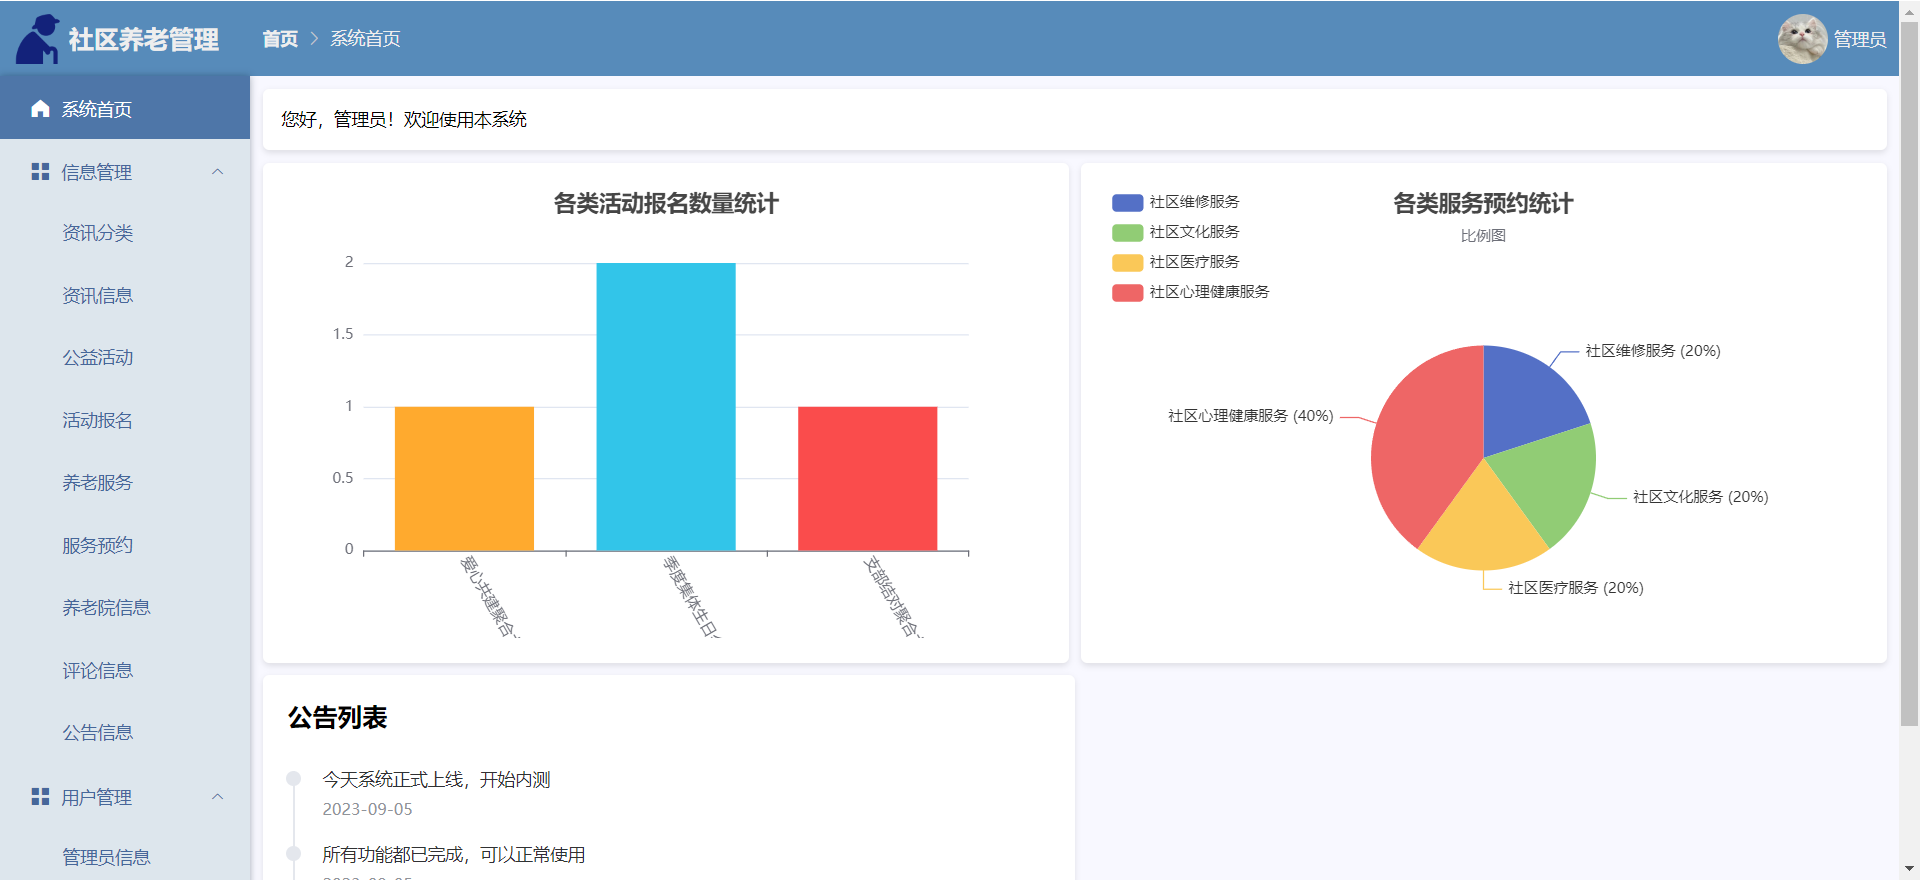The height and width of the screenshot is (880, 1920).
Task: Click the page vertical scrollbar thumb
Action: pyautogui.click(x=1909, y=375)
